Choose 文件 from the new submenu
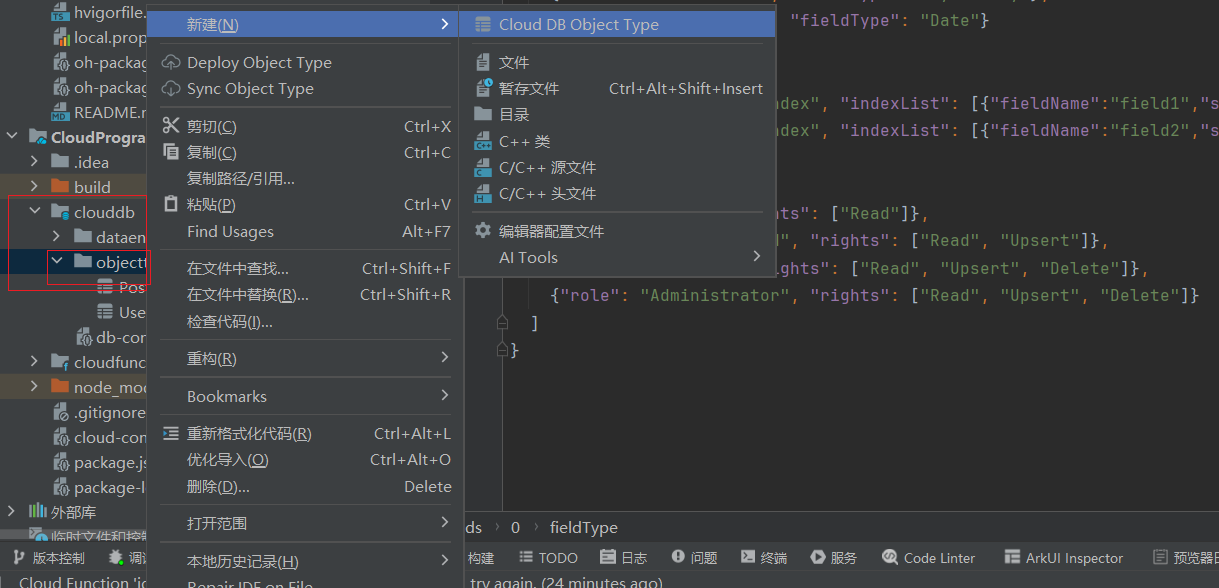 click(x=617, y=62)
